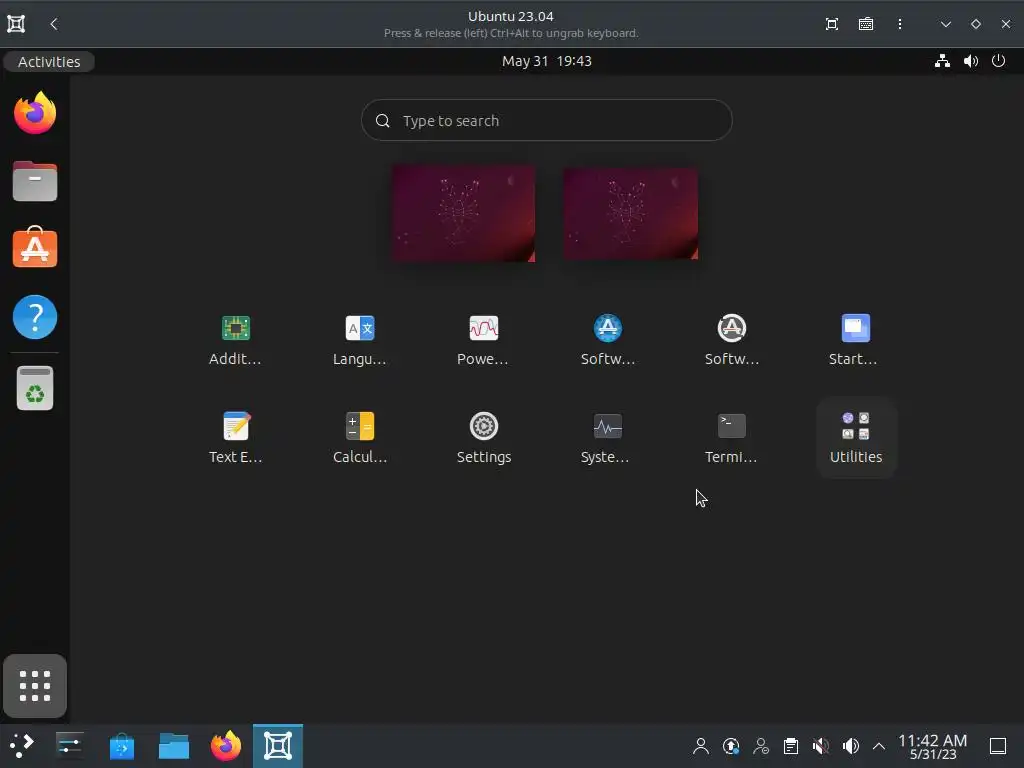Screen dimensions: 1024x768
Task: Click the viewer logo icon in title bar
Action: point(16,24)
